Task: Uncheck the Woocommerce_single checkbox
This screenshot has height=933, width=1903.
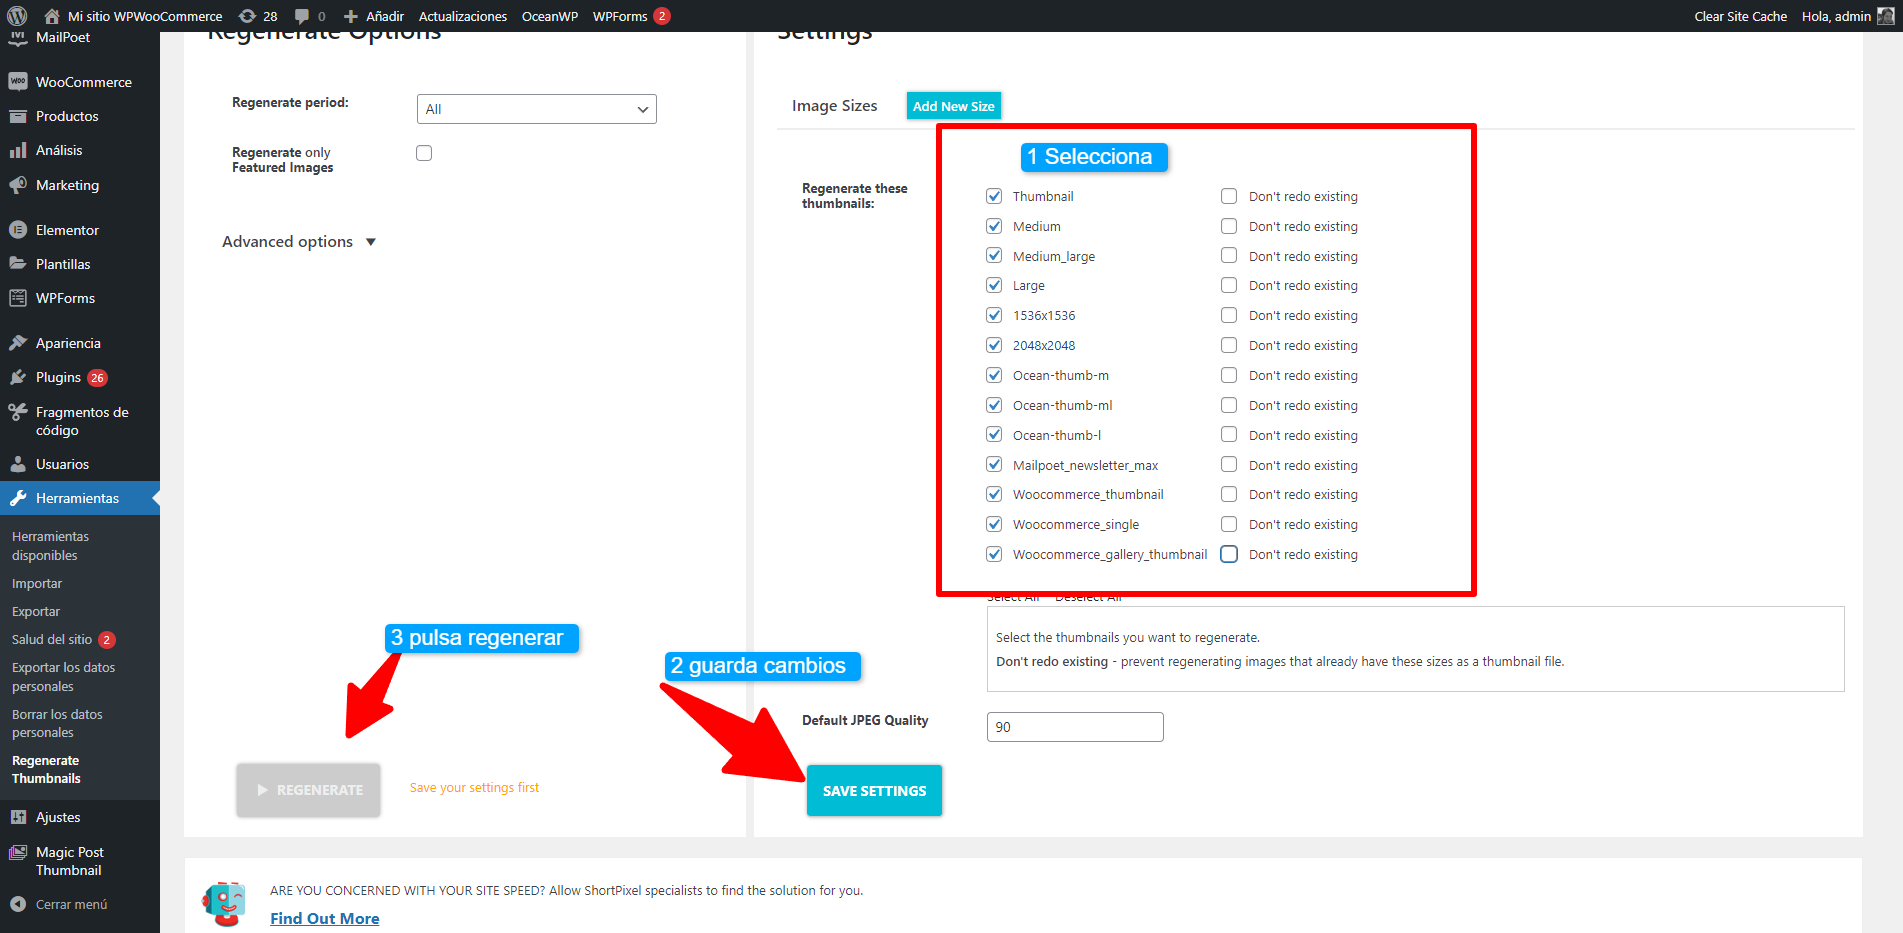Action: point(994,524)
